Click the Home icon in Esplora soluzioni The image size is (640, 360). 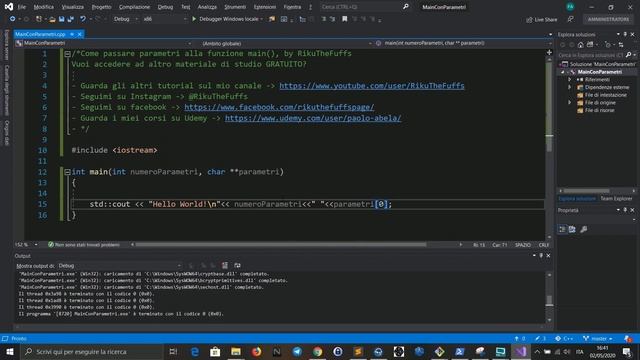click(x=580, y=44)
